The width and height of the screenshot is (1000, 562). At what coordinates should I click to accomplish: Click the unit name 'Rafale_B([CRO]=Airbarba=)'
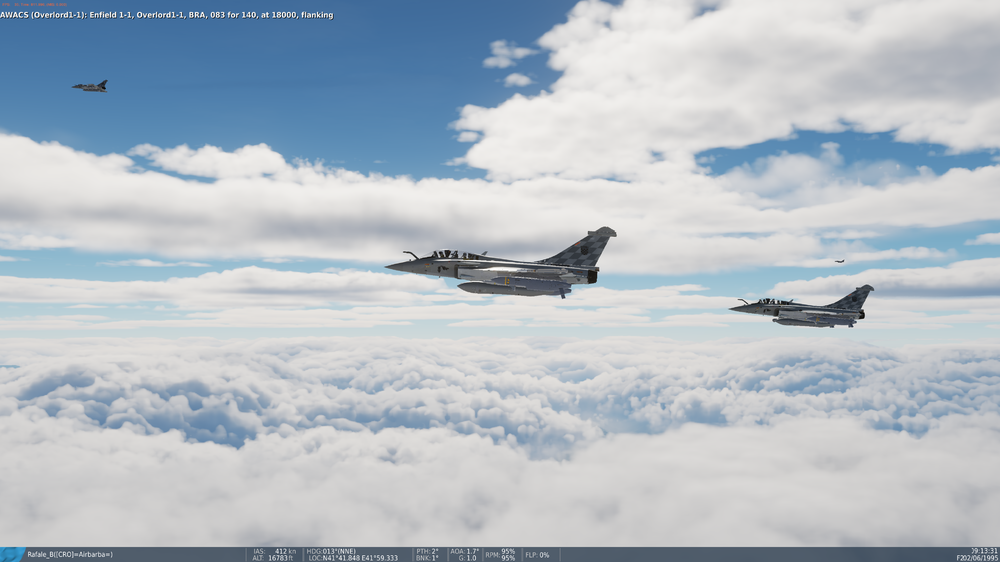tap(70, 555)
